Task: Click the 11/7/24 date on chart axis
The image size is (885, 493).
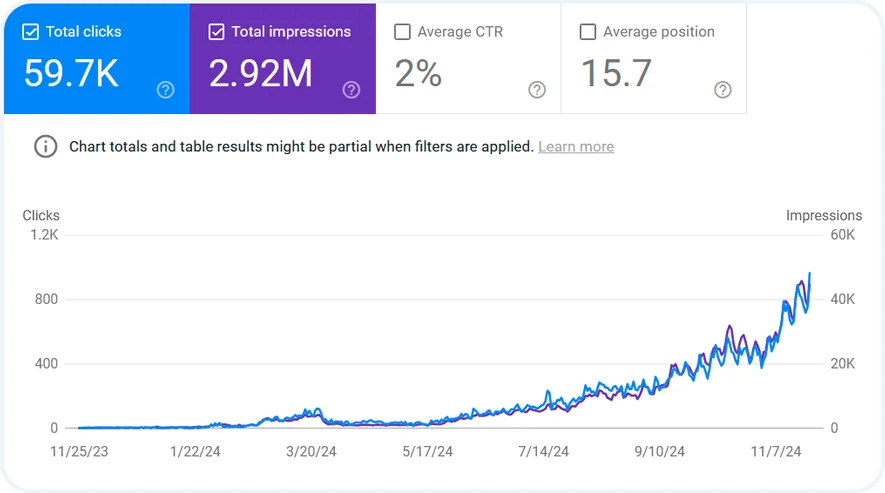Action: (x=776, y=452)
